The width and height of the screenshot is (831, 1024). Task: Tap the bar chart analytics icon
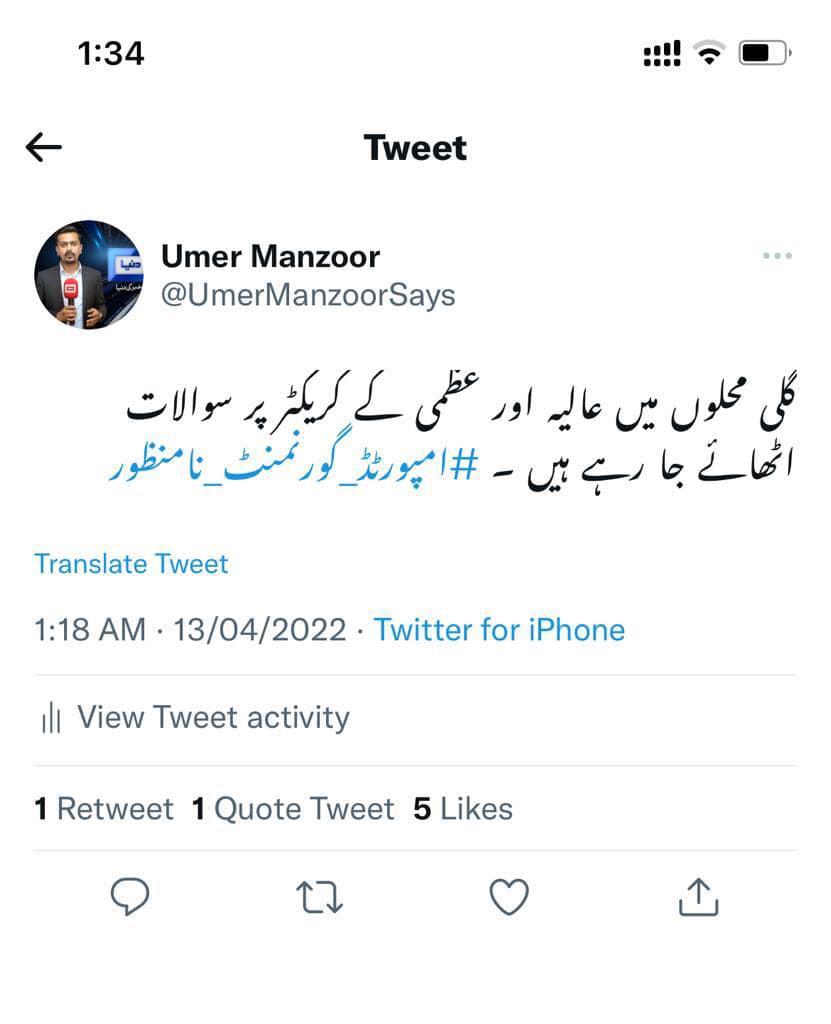[x=51, y=718]
